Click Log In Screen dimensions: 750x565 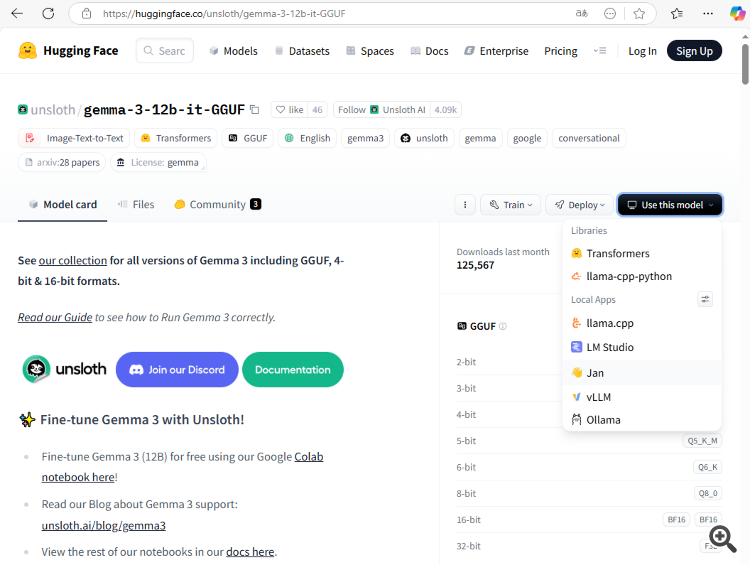[642, 51]
